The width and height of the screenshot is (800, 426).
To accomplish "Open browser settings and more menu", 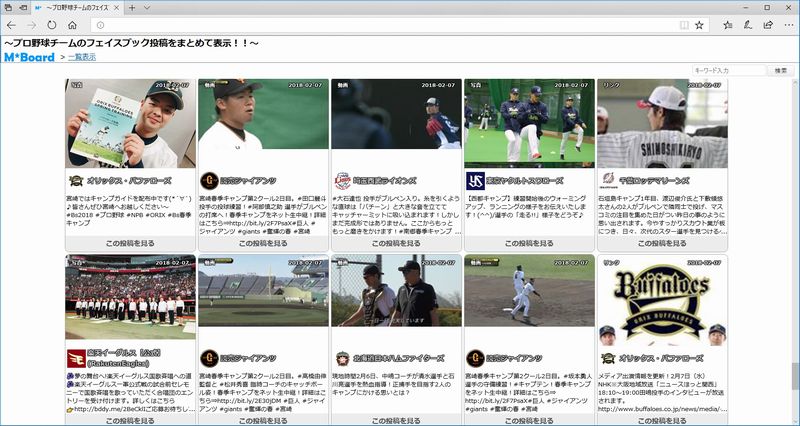I will pos(788,25).
